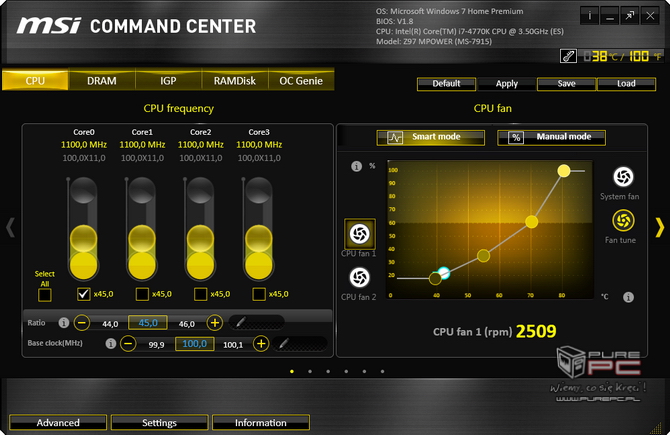Screen dimensions: 670x435
Task: Open the OC Genie tab
Action: 301,80
